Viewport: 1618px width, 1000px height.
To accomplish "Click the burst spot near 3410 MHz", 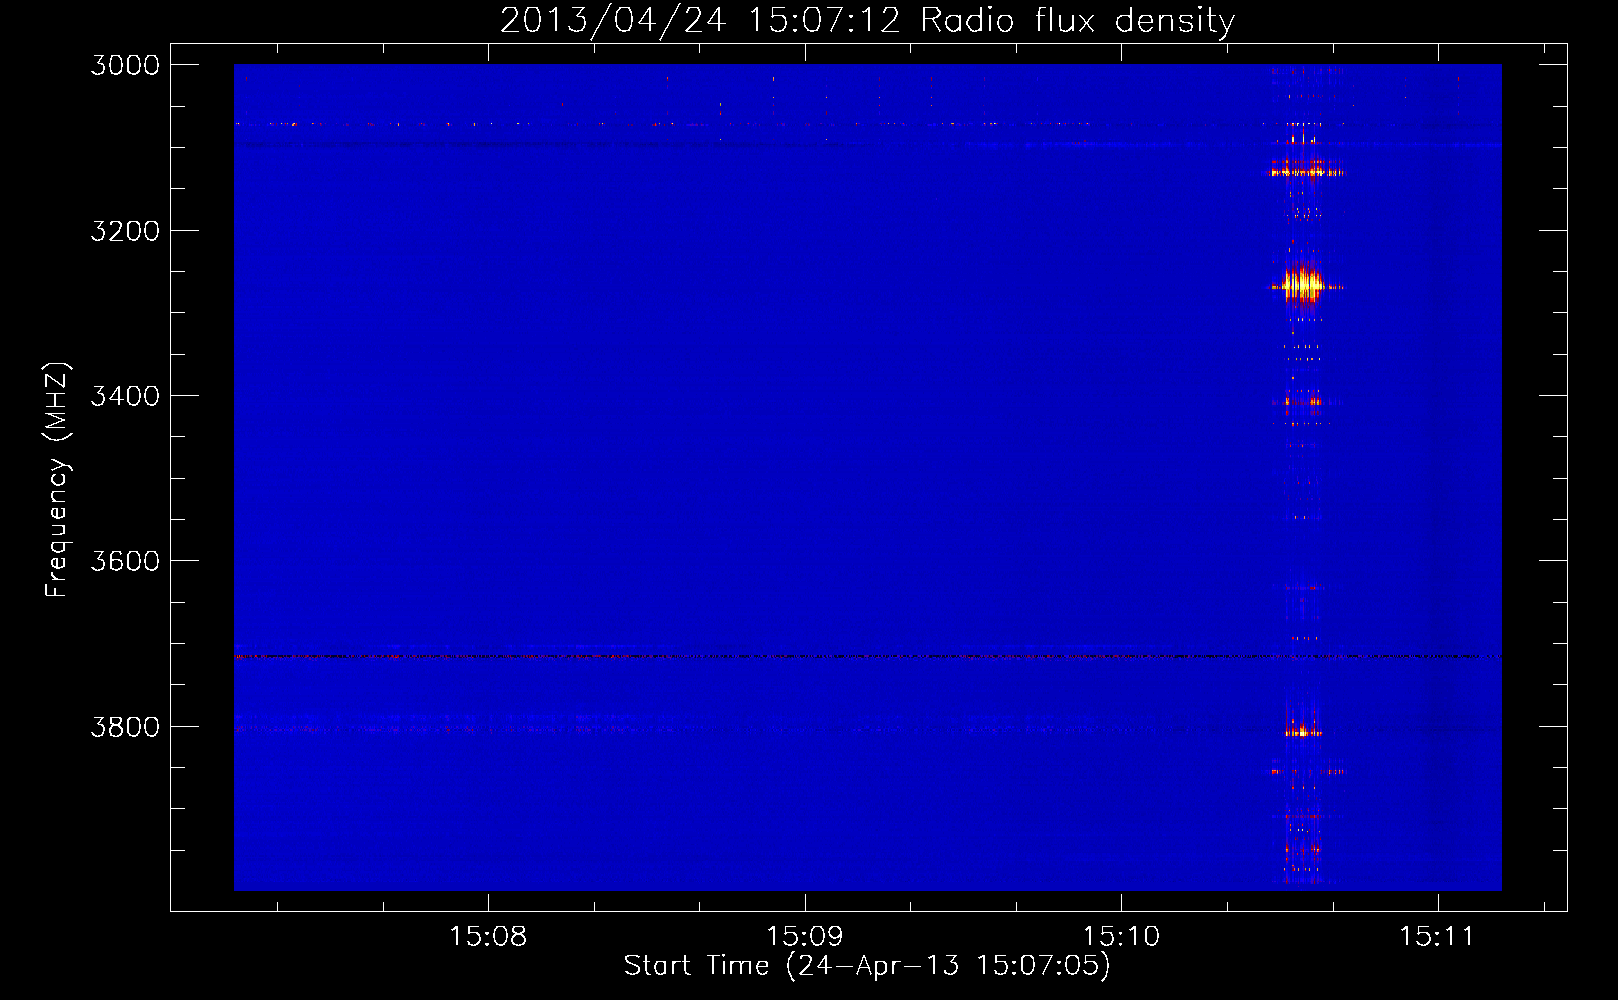I will point(1303,402).
